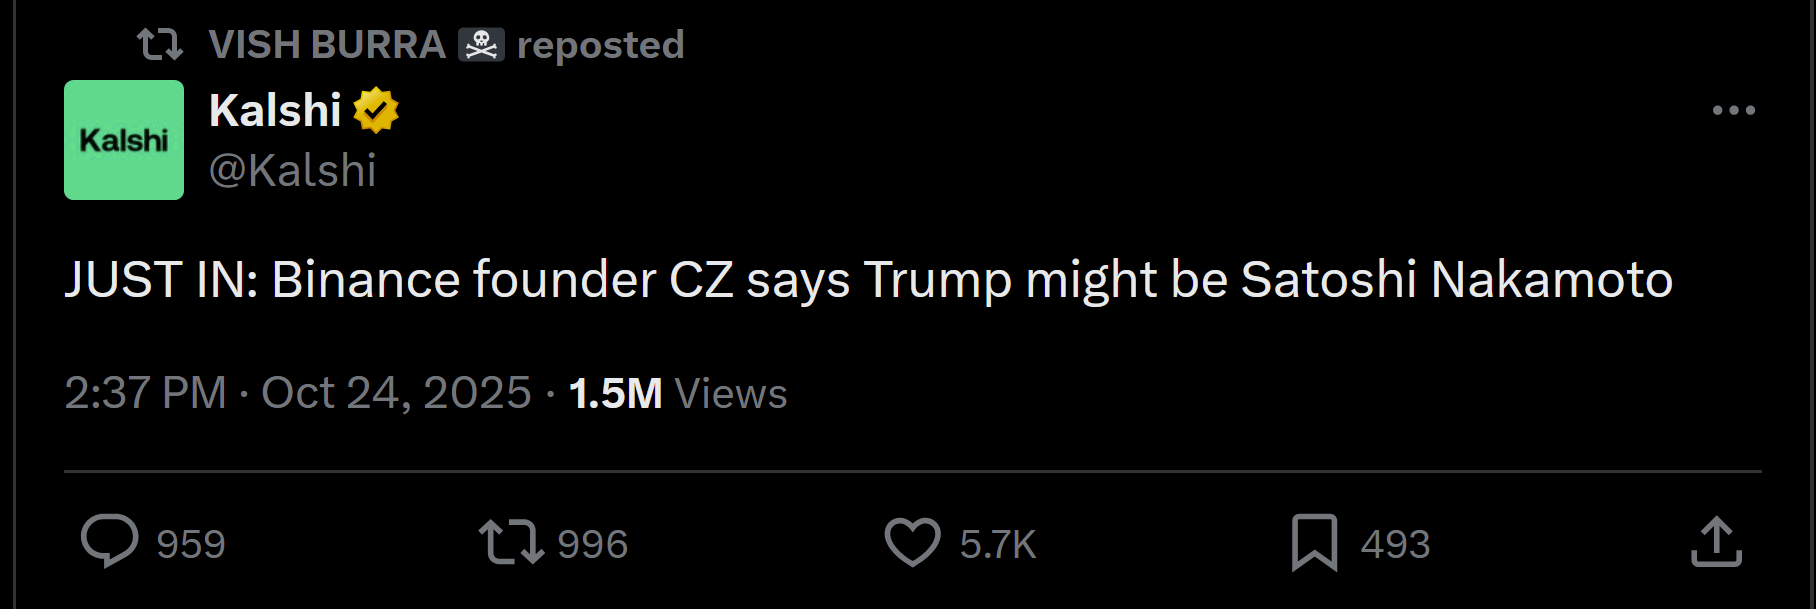Viewport: 1816px width, 609px height.
Task: Click the reply speech bubble icon
Action: pos(109,541)
